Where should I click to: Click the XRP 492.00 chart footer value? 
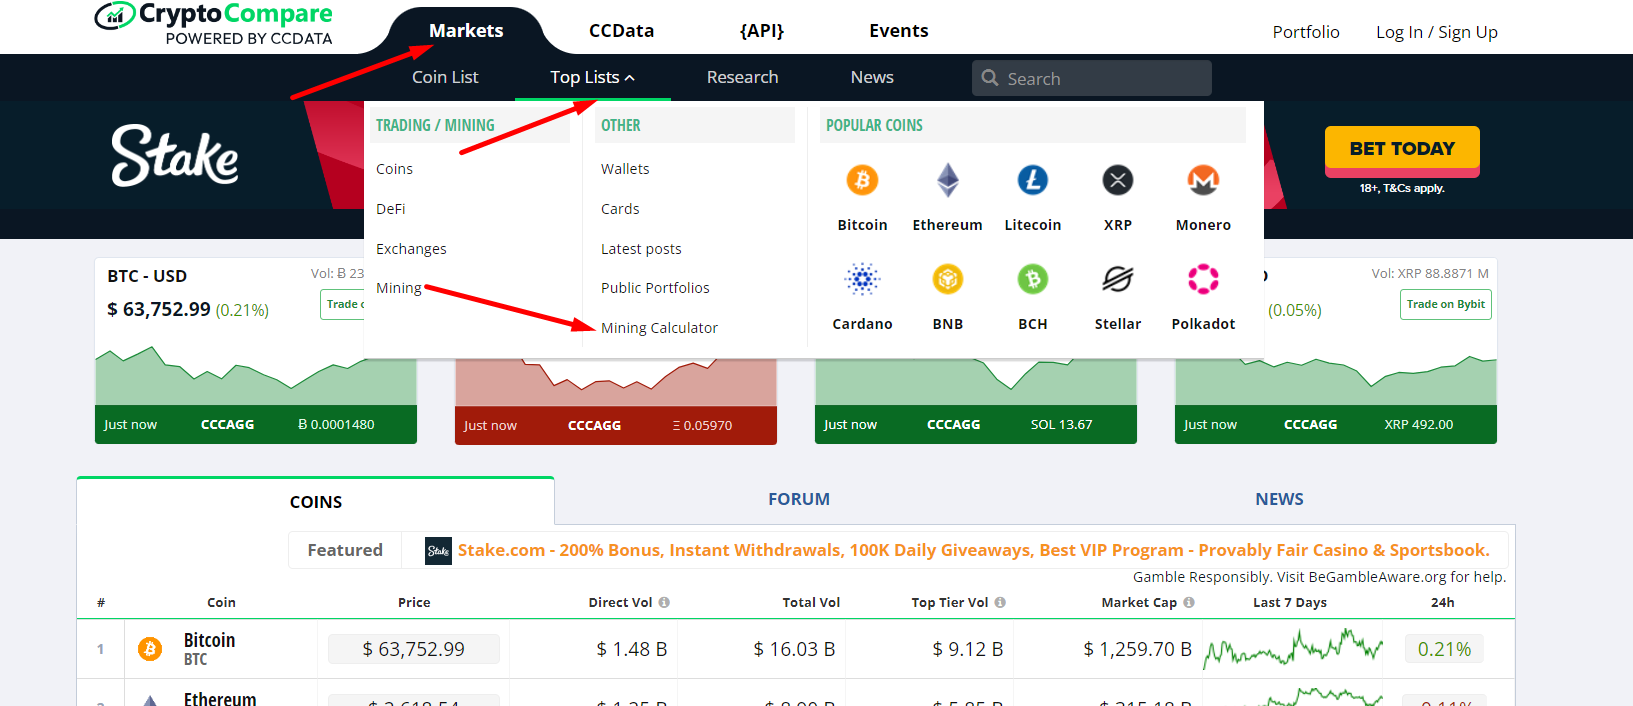[x=1418, y=424]
